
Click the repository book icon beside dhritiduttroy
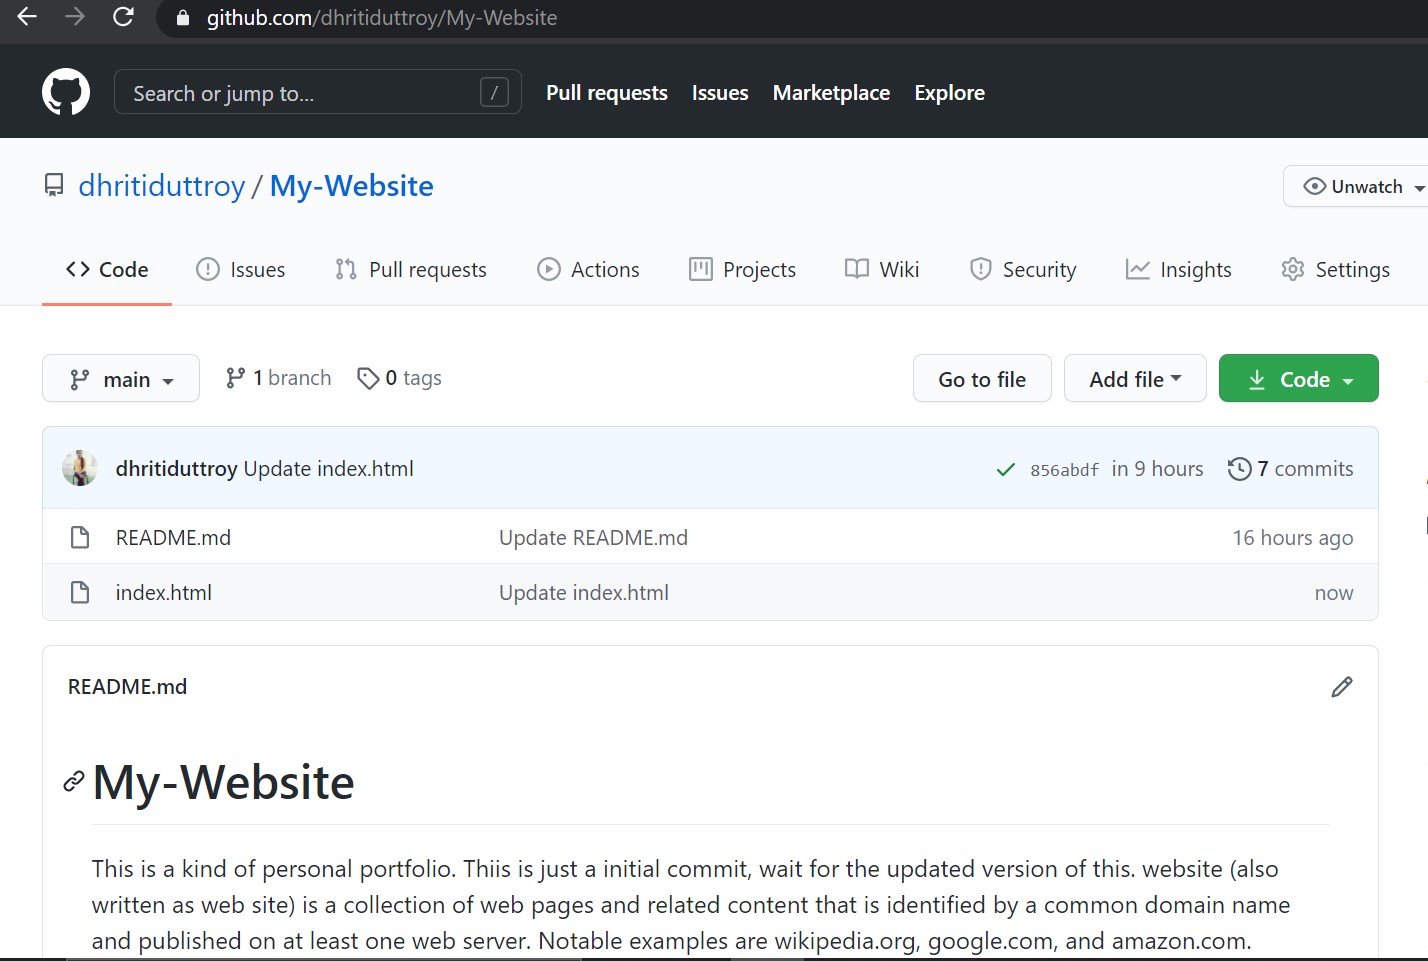(x=54, y=186)
